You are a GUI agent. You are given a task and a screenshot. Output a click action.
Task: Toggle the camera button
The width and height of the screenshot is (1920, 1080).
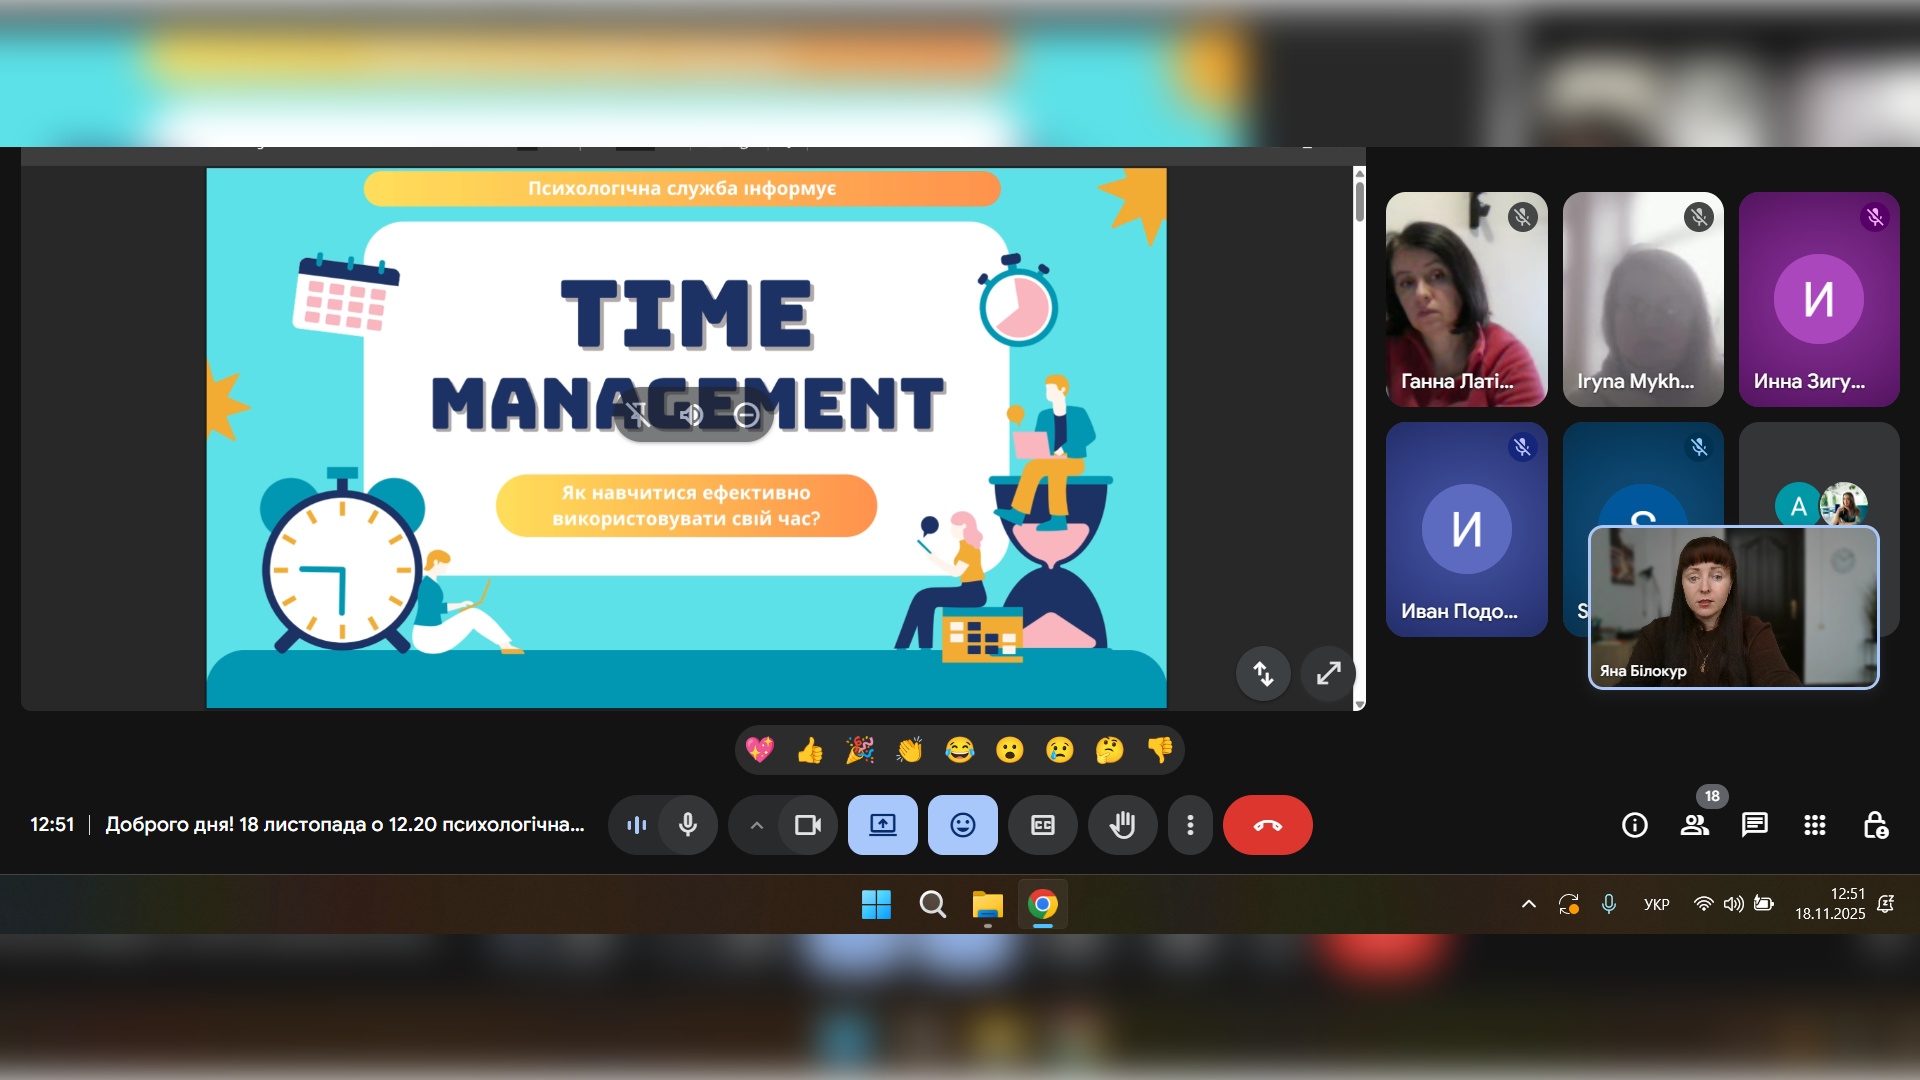[x=807, y=825]
